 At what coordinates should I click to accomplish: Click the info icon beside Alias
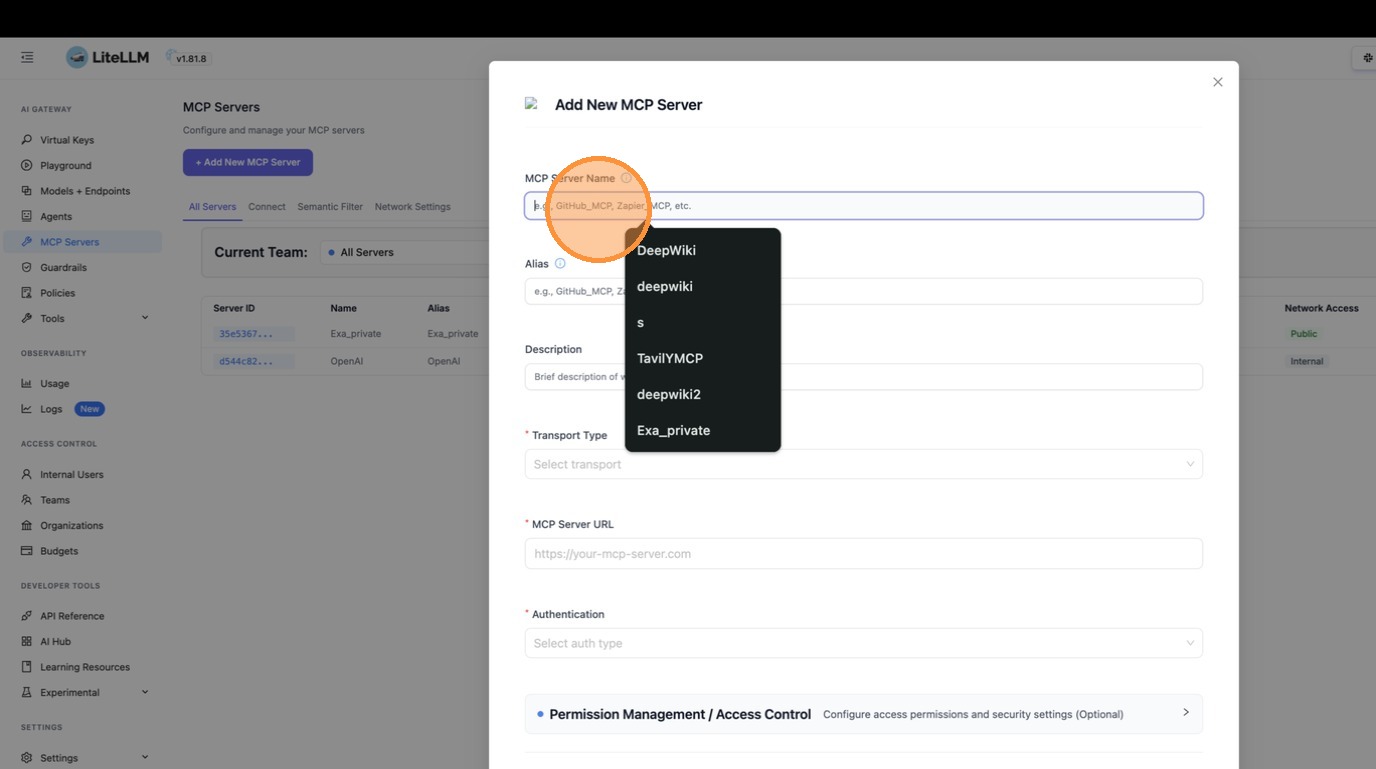[560, 264]
